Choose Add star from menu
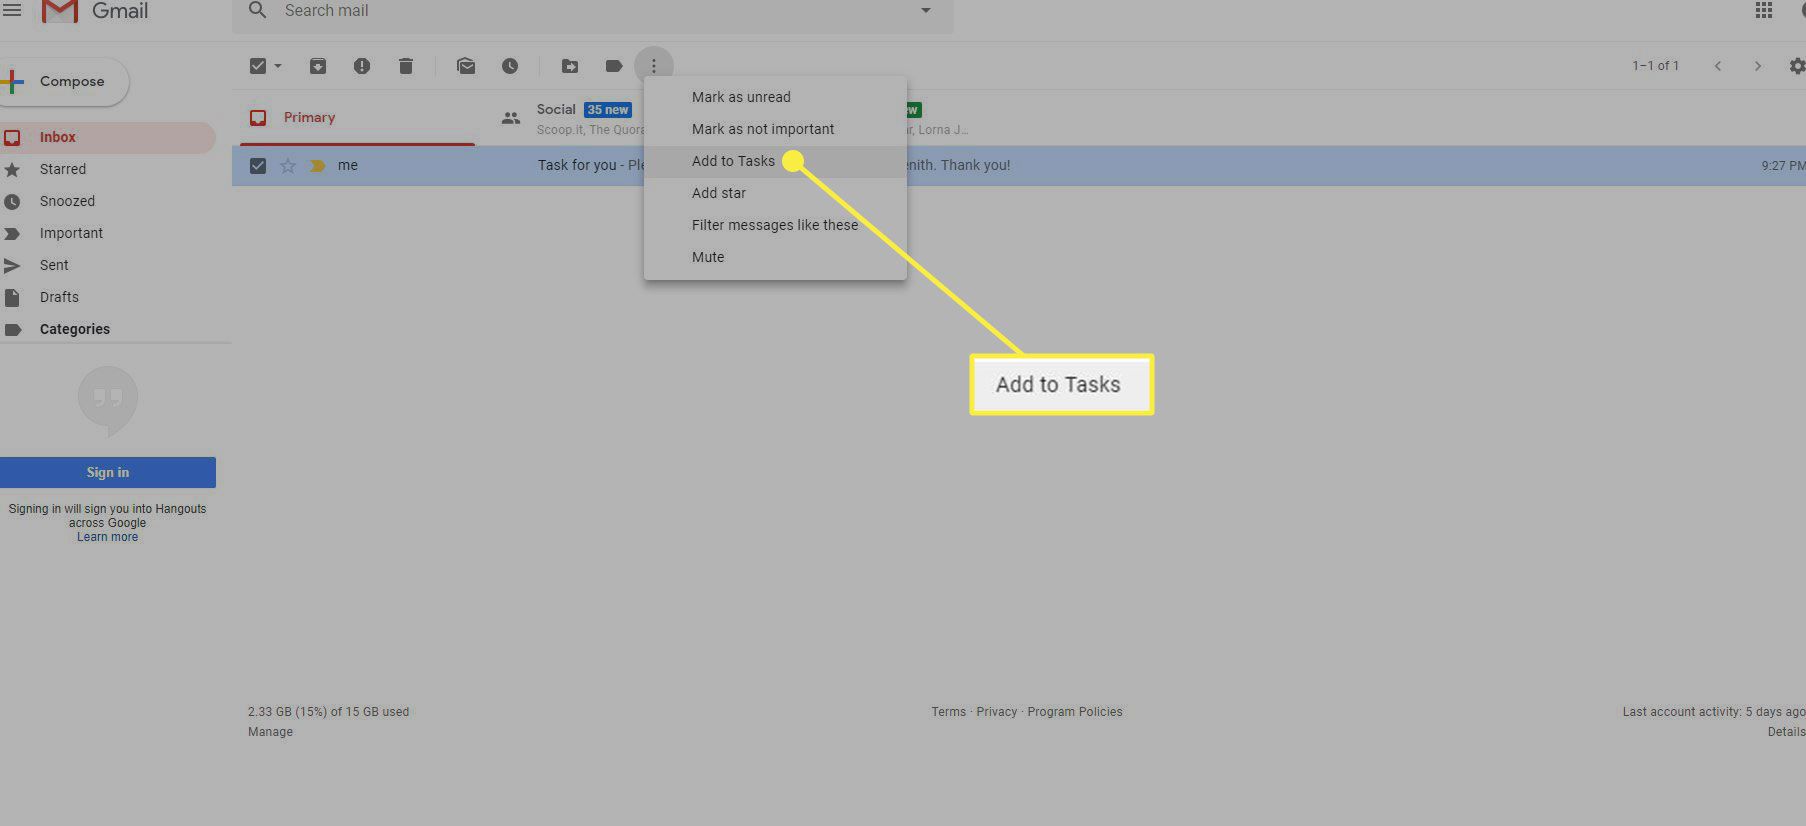Viewport: 1806px width, 826px height. (718, 193)
